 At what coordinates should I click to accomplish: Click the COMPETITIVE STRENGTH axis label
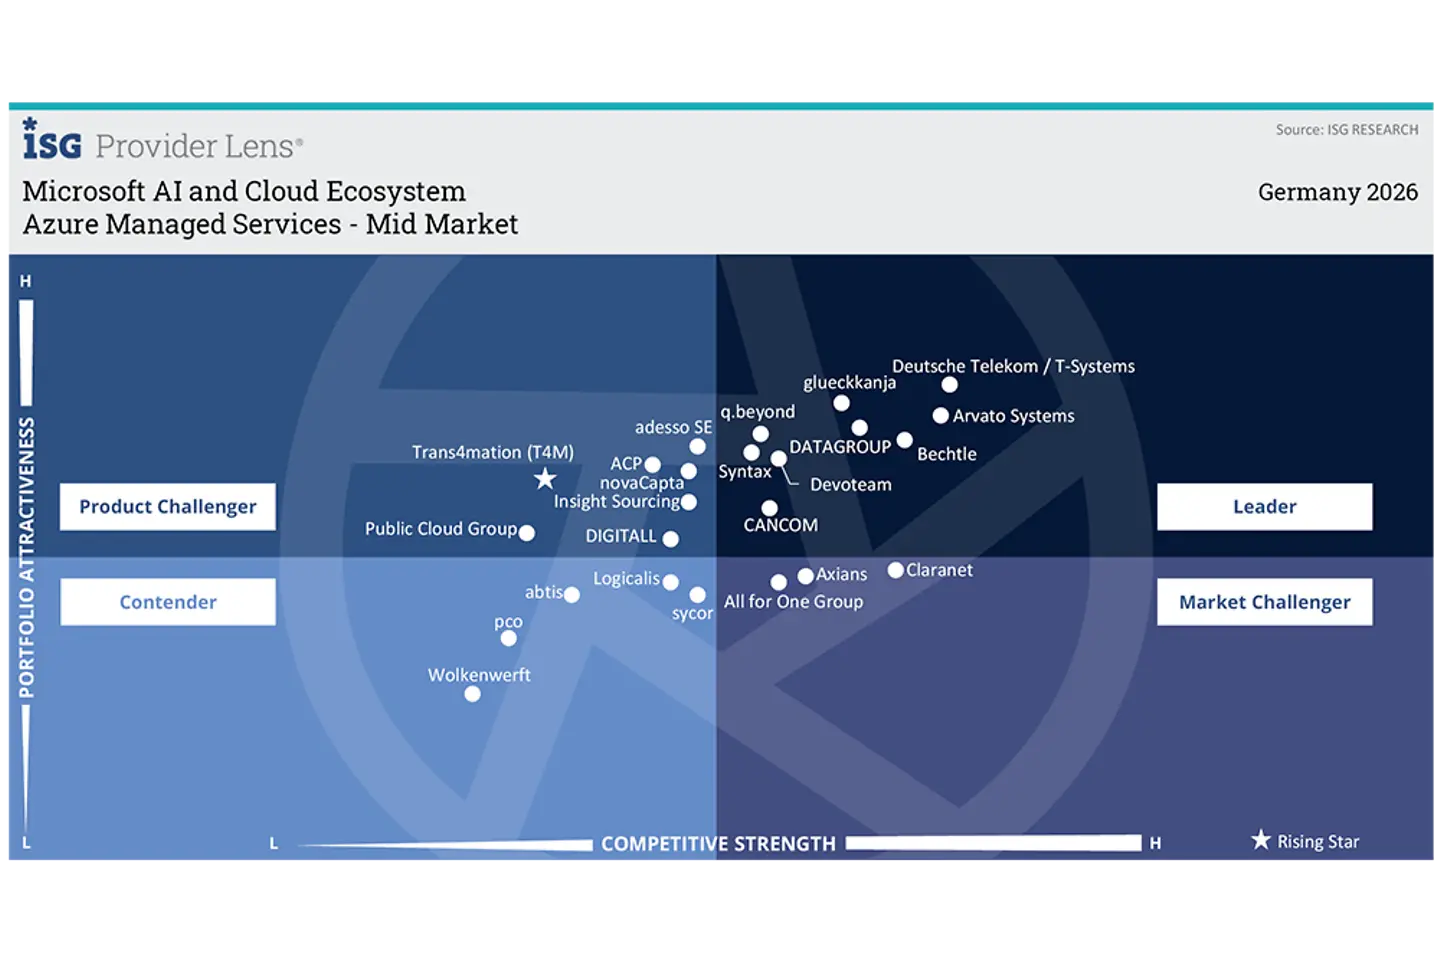pos(718,844)
